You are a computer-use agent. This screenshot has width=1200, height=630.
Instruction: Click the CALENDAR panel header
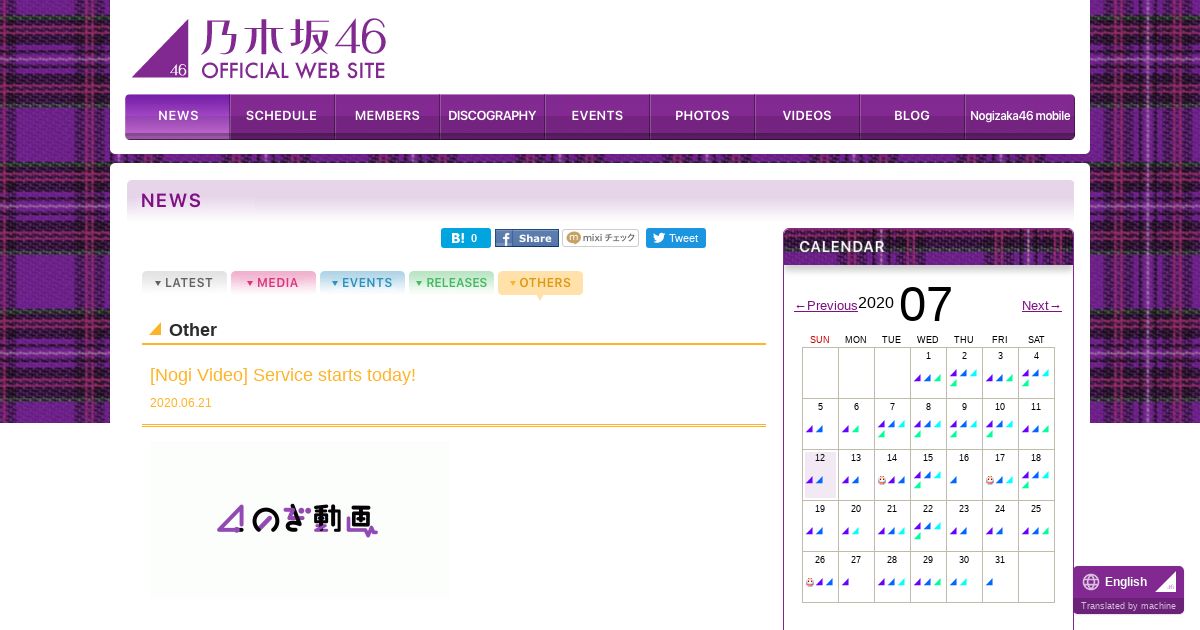click(928, 247)
